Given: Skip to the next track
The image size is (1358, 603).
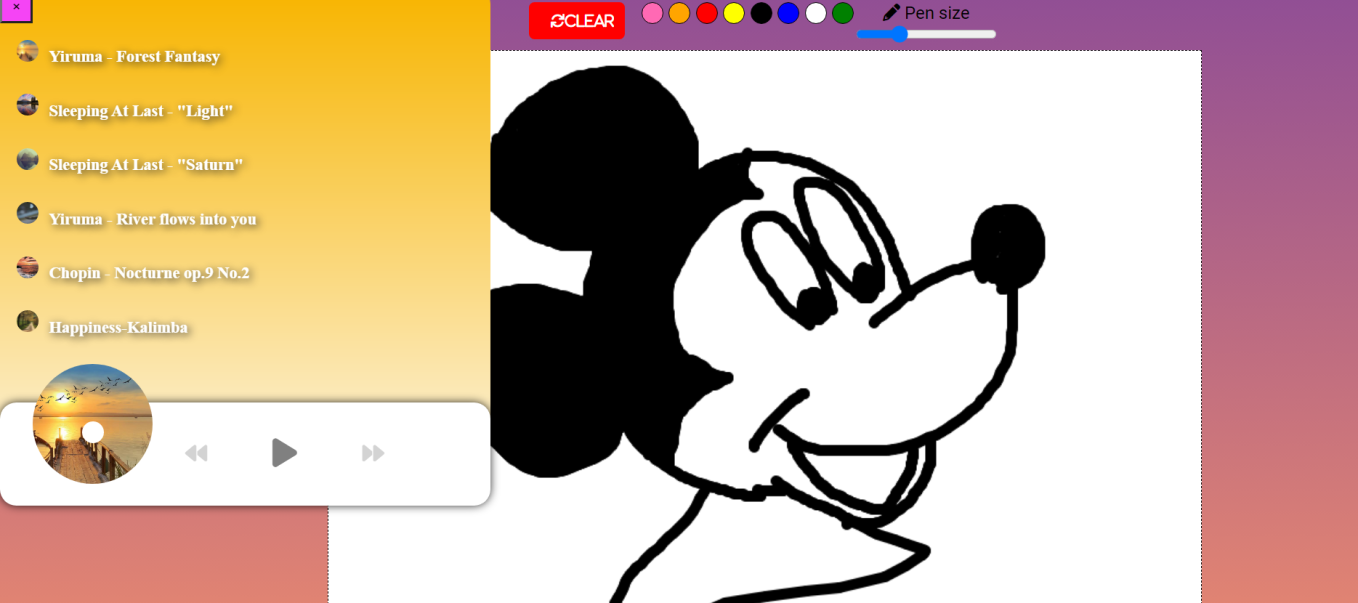Looking at the screenshot, I should pos(373,453).
